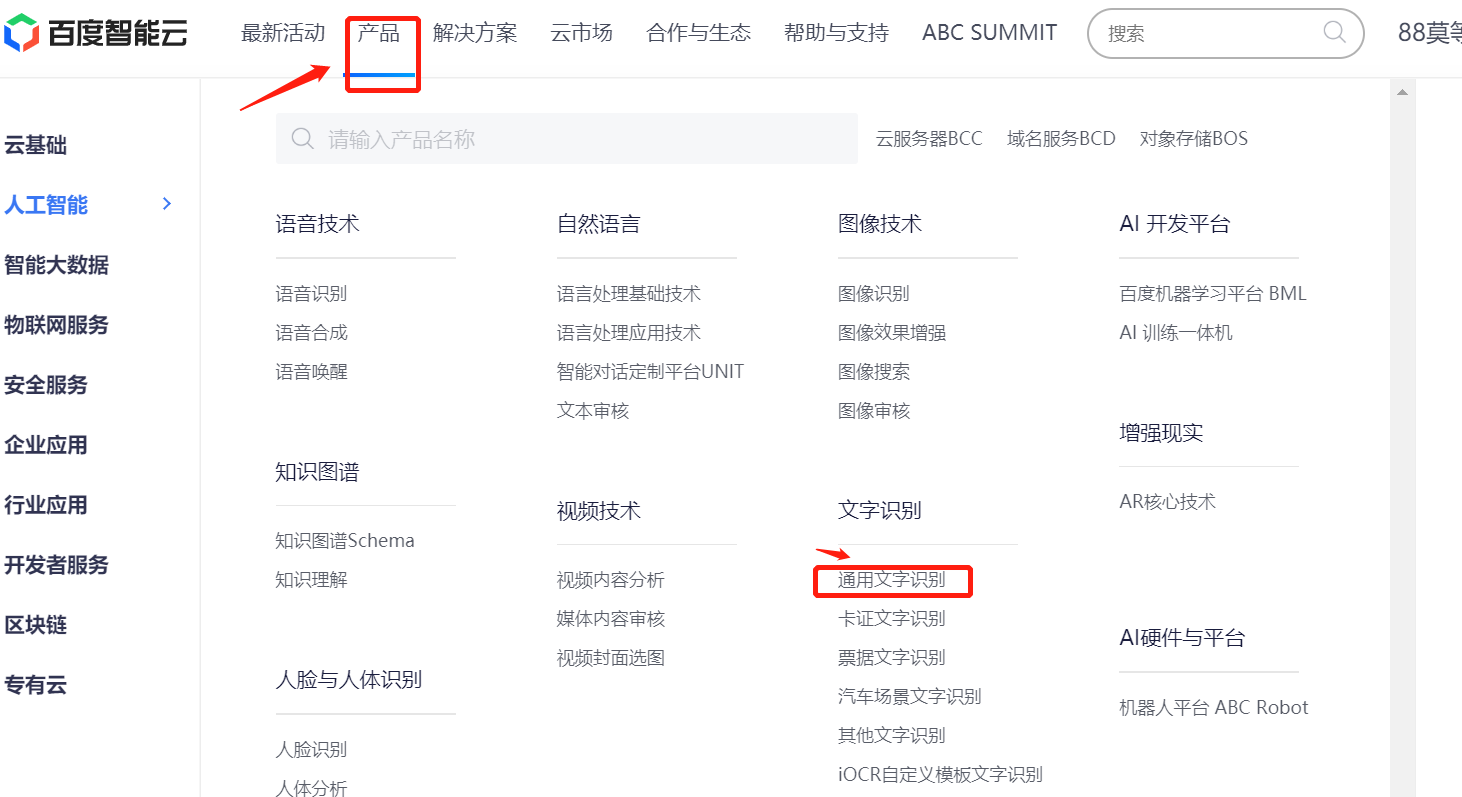Click the 人脸与人体识别 category heading
Screen dimensions: 1462x797
point(349,680)
